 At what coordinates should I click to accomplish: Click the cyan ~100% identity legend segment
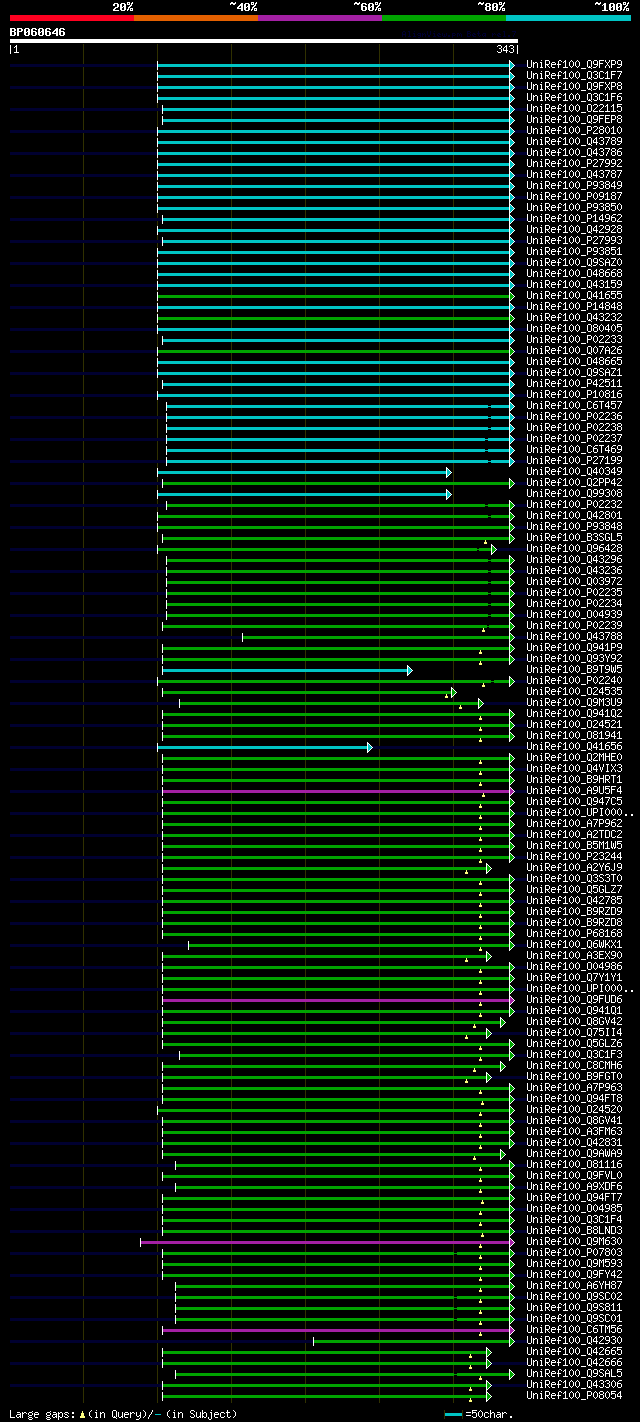(x=568, y=18)
